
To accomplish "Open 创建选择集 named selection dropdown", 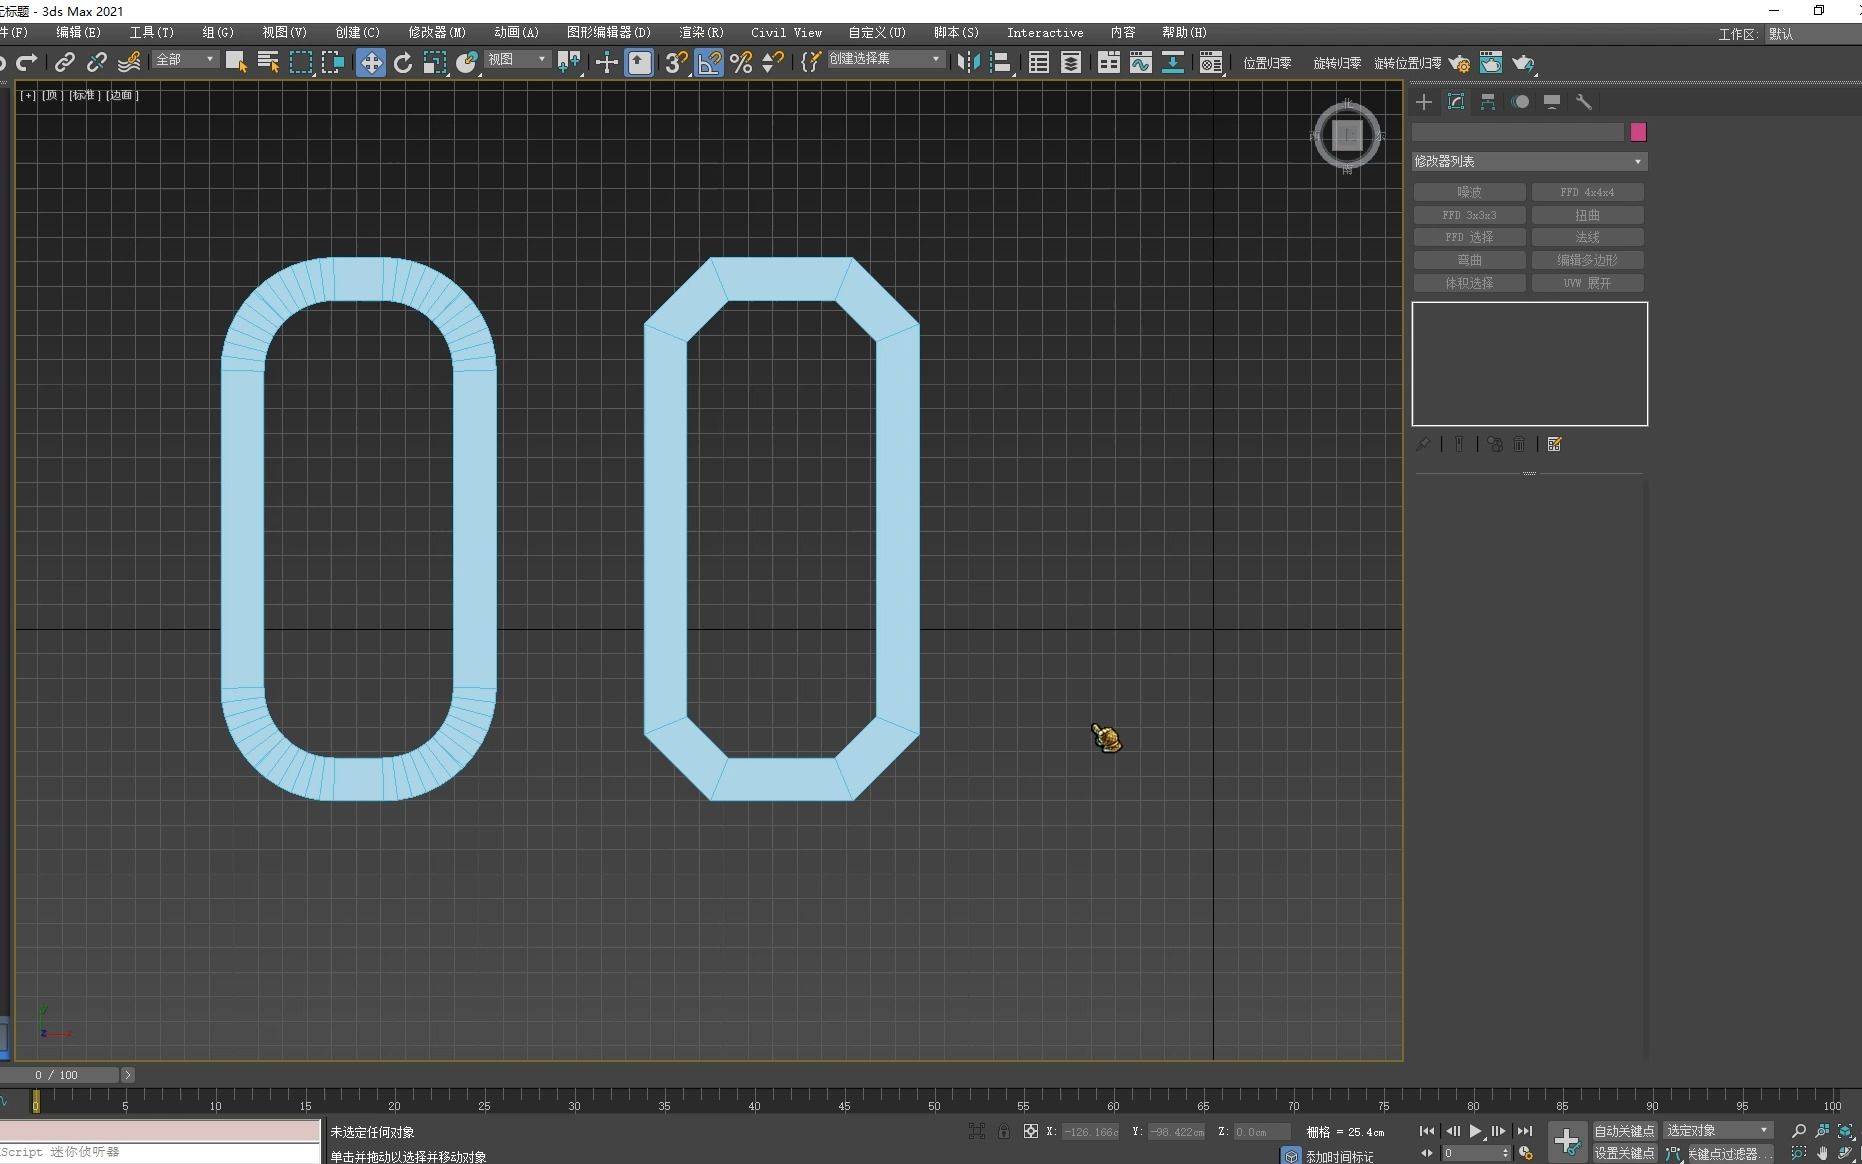I will click(885, 59).
